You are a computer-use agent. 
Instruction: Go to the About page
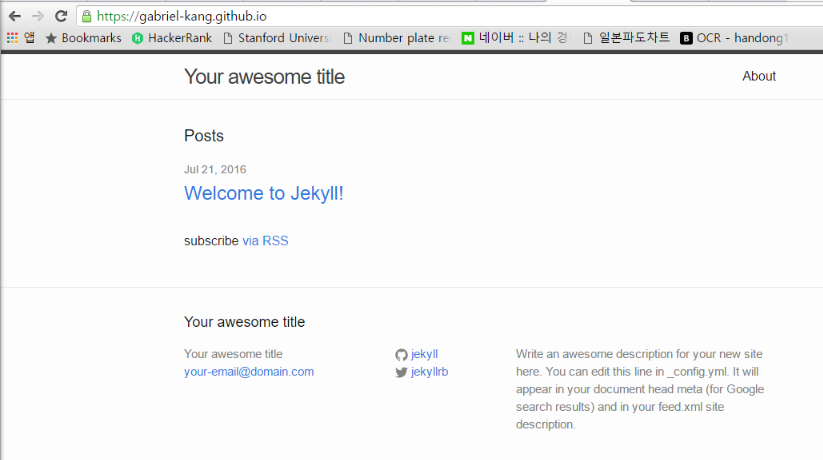tap(759, 76)
